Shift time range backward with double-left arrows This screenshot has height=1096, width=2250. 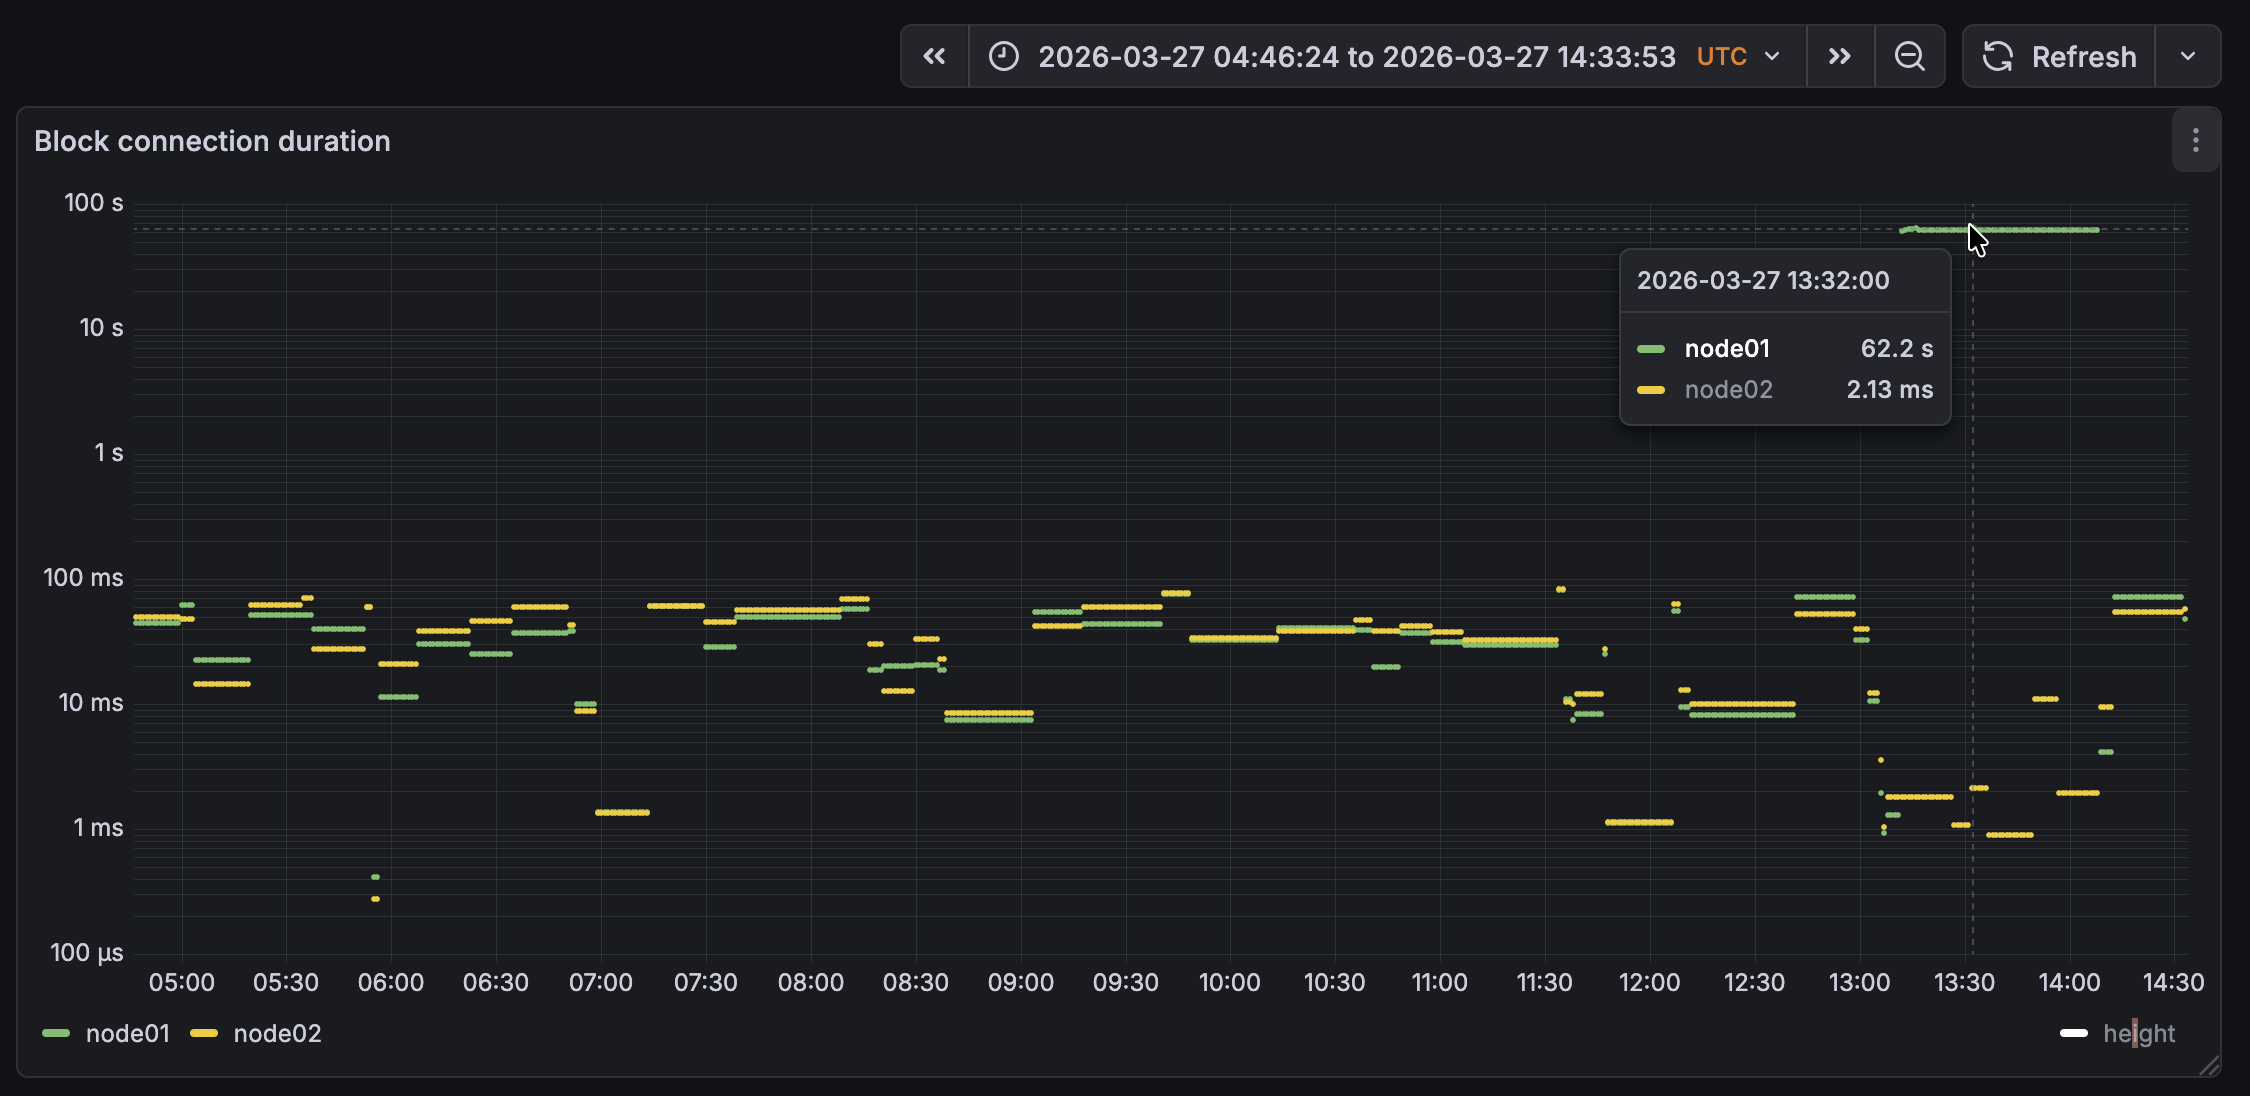[934, 57]
